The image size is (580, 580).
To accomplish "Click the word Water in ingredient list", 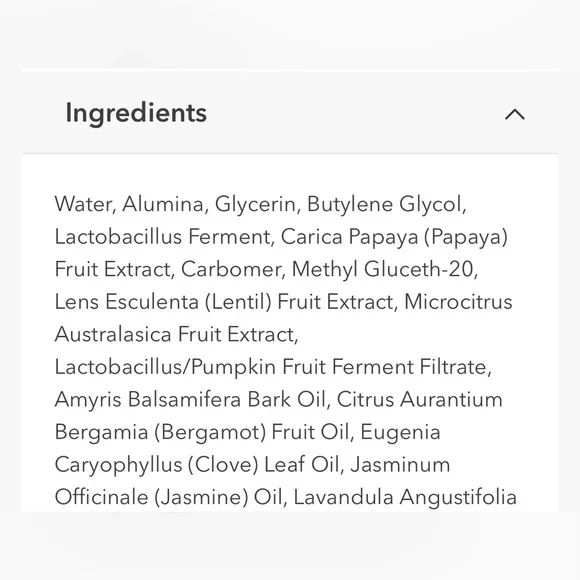I will click(x=83, y=204).
